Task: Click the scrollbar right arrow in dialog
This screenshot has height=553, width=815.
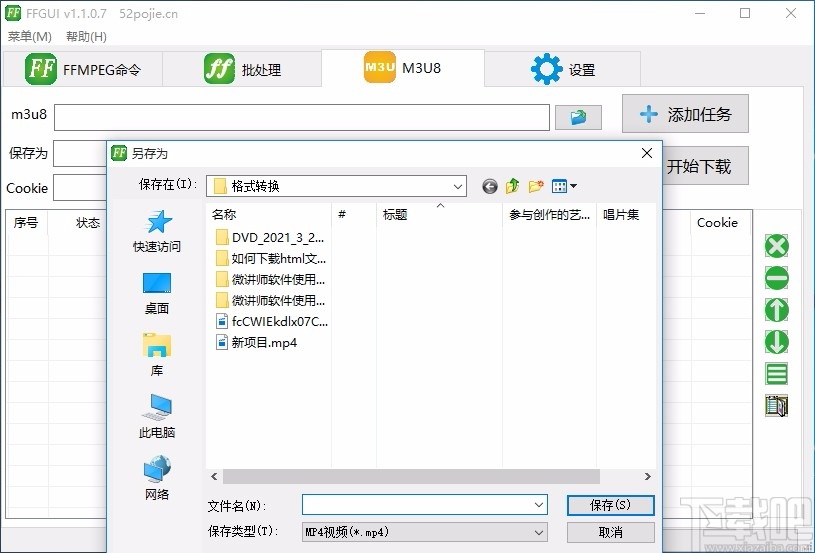Action: pyautogui.click(x=648, y=476)
